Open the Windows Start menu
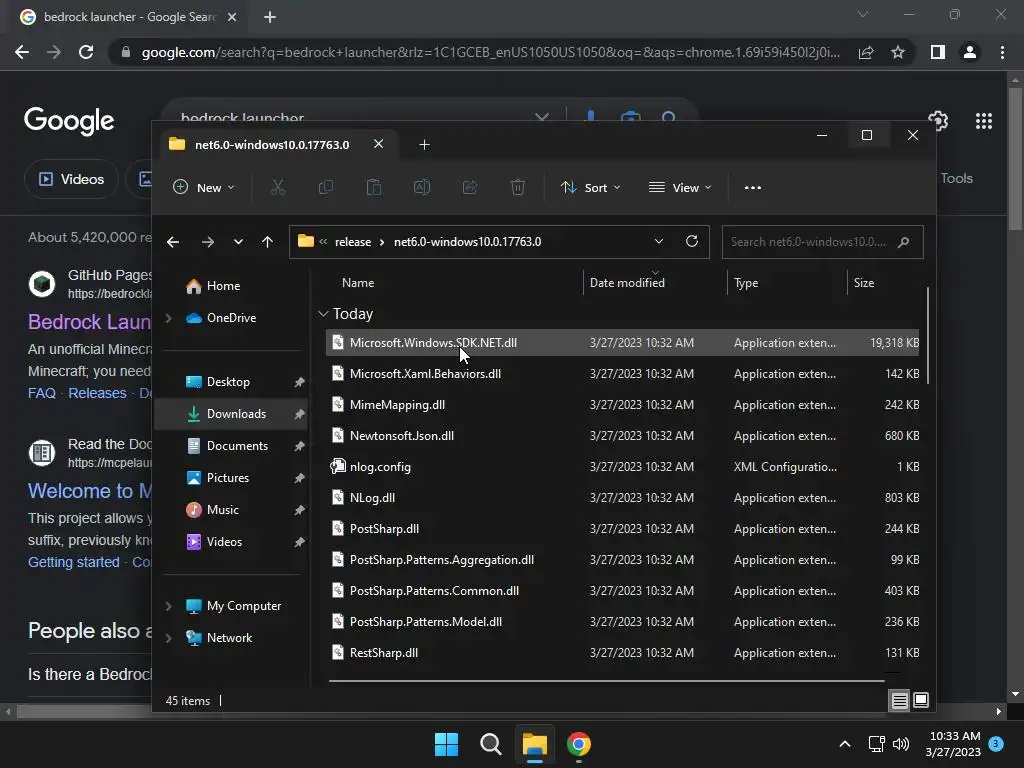Image resolution: width=1024 pixels, height=768 pixels. point(447,744)
